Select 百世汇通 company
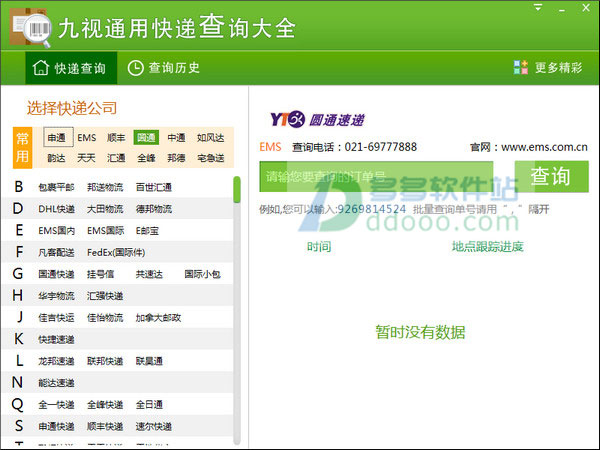Image resolution: width=600 pixels, height=450 pixels. 154,187
